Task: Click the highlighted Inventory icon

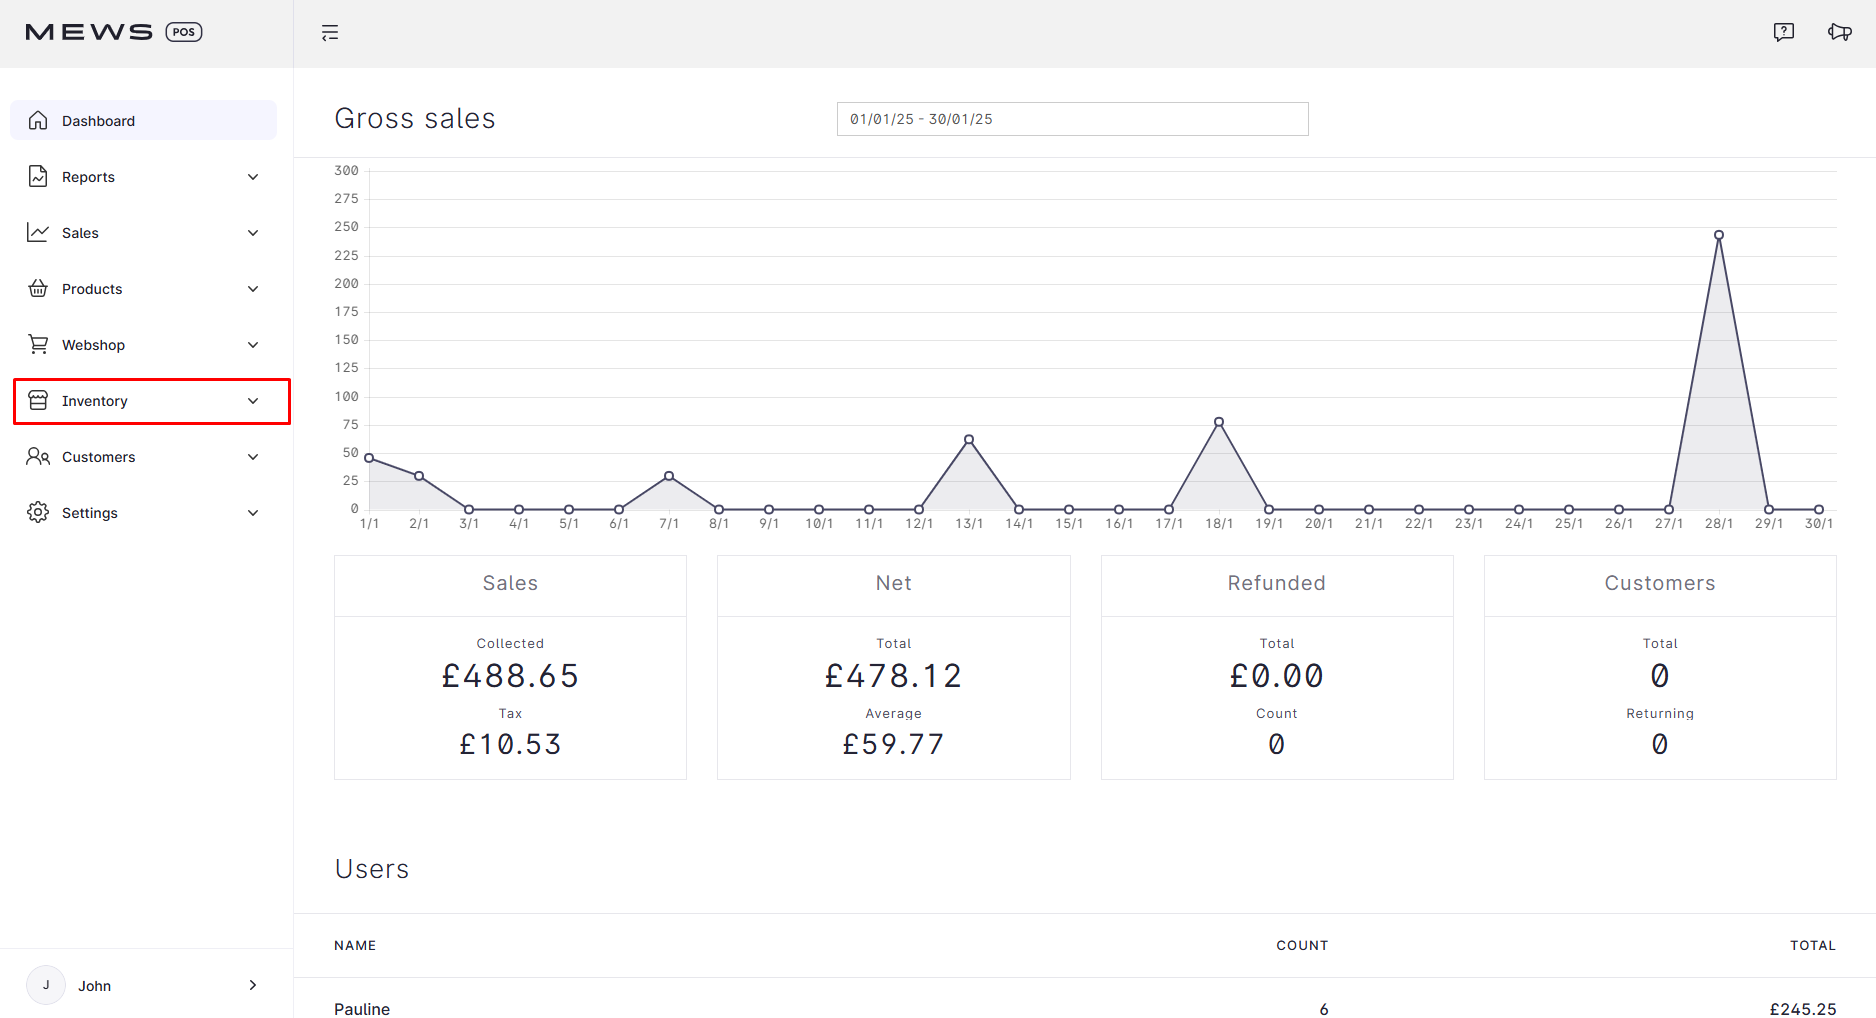Action: click(x=38, y=400)
